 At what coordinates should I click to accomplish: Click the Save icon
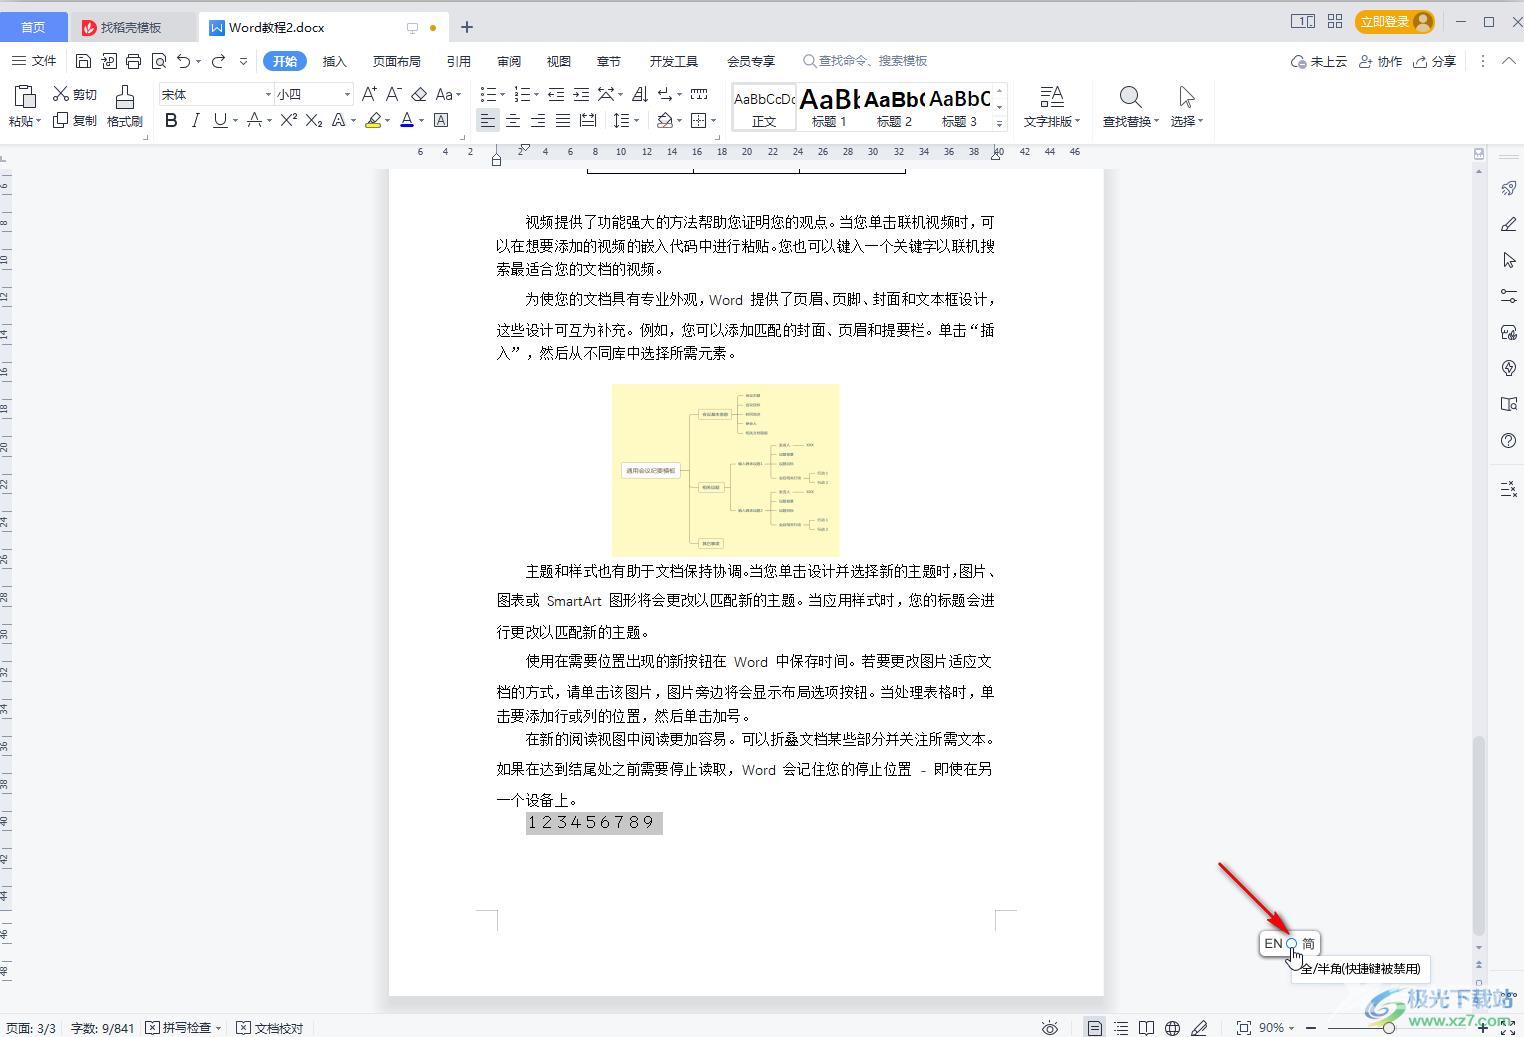click(x=83, y=61)
